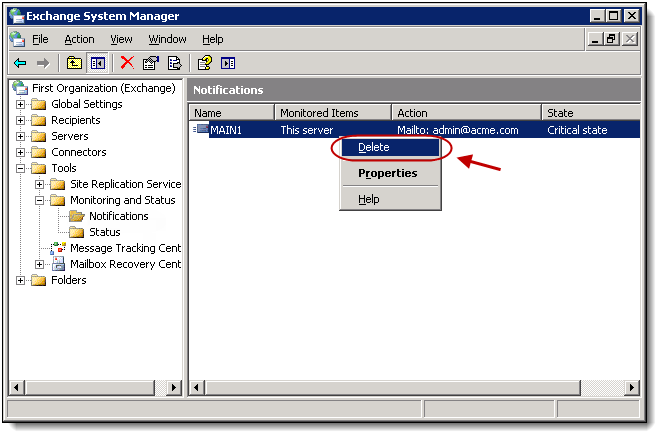Select the Tools tree item
The width and height of the screenshot is (664, 440).
[64, 169]
